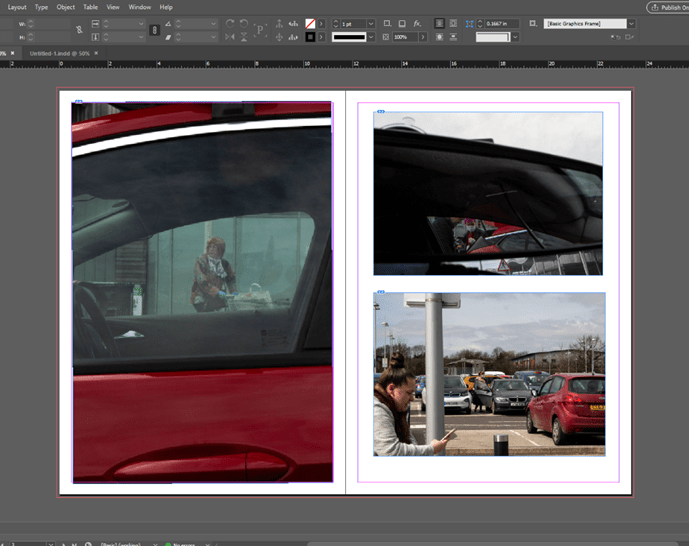Click the rotate 90° clockwise icon
Viewport: 689px width, 546px height.
coord(230,23)
